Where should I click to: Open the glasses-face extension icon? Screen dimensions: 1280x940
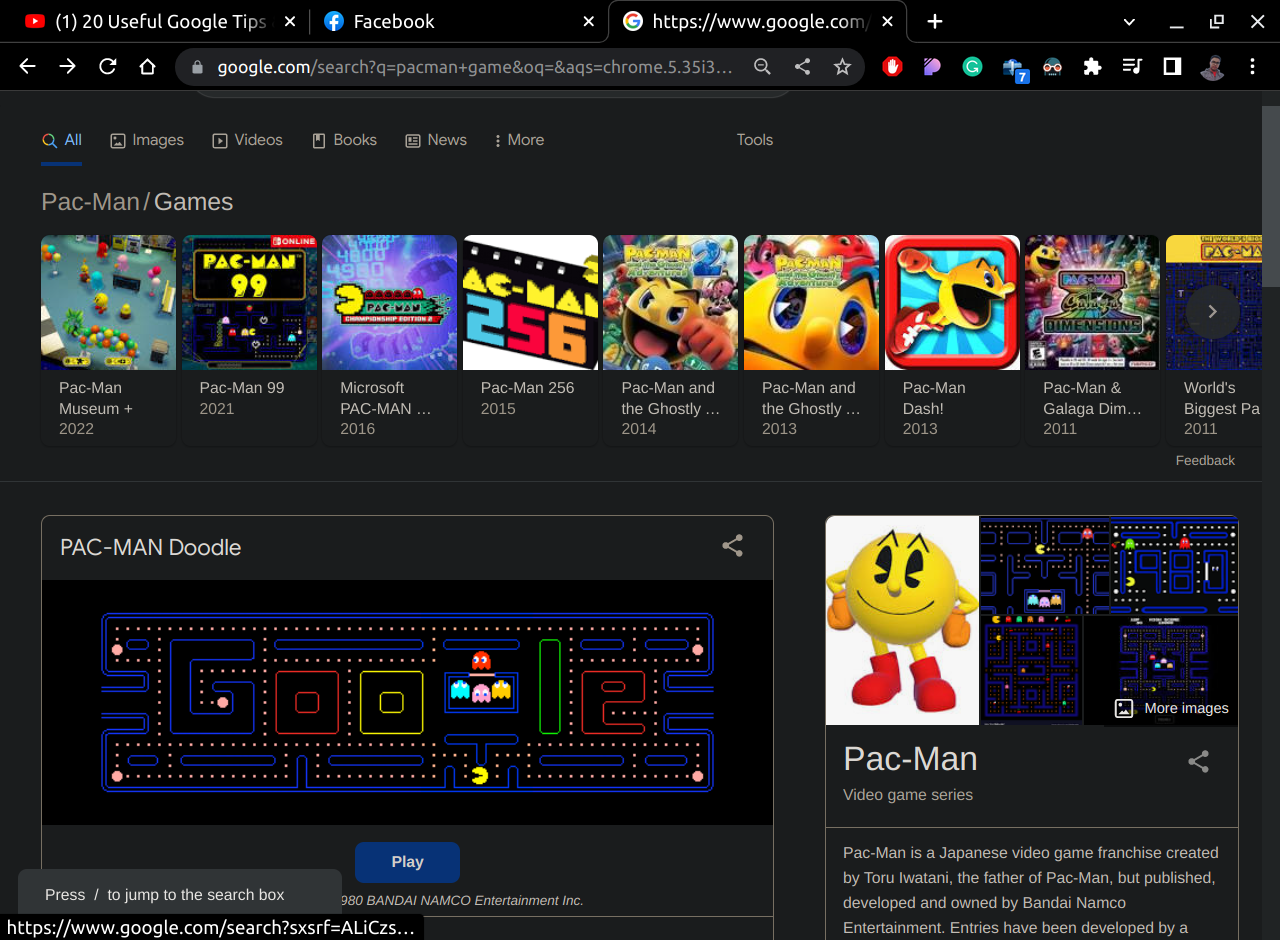click(x=1052, y=67)
